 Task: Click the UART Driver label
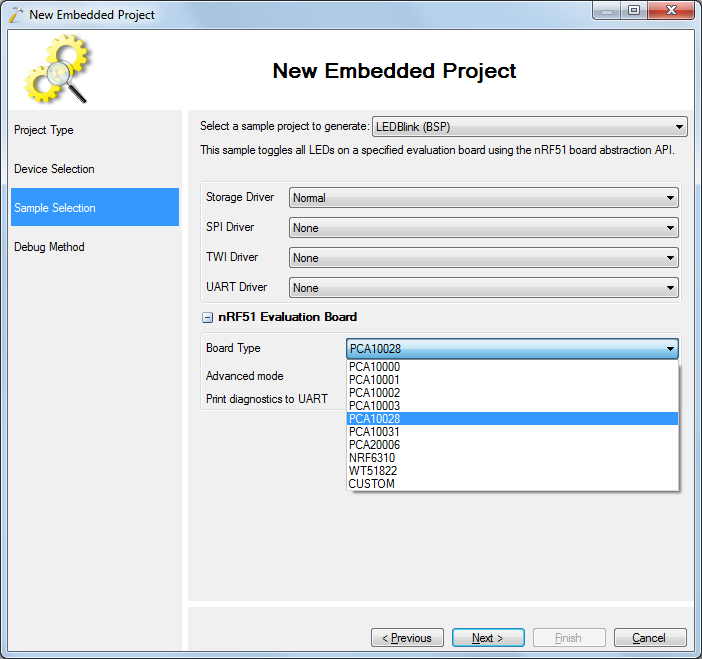click(x=236, y=287)
